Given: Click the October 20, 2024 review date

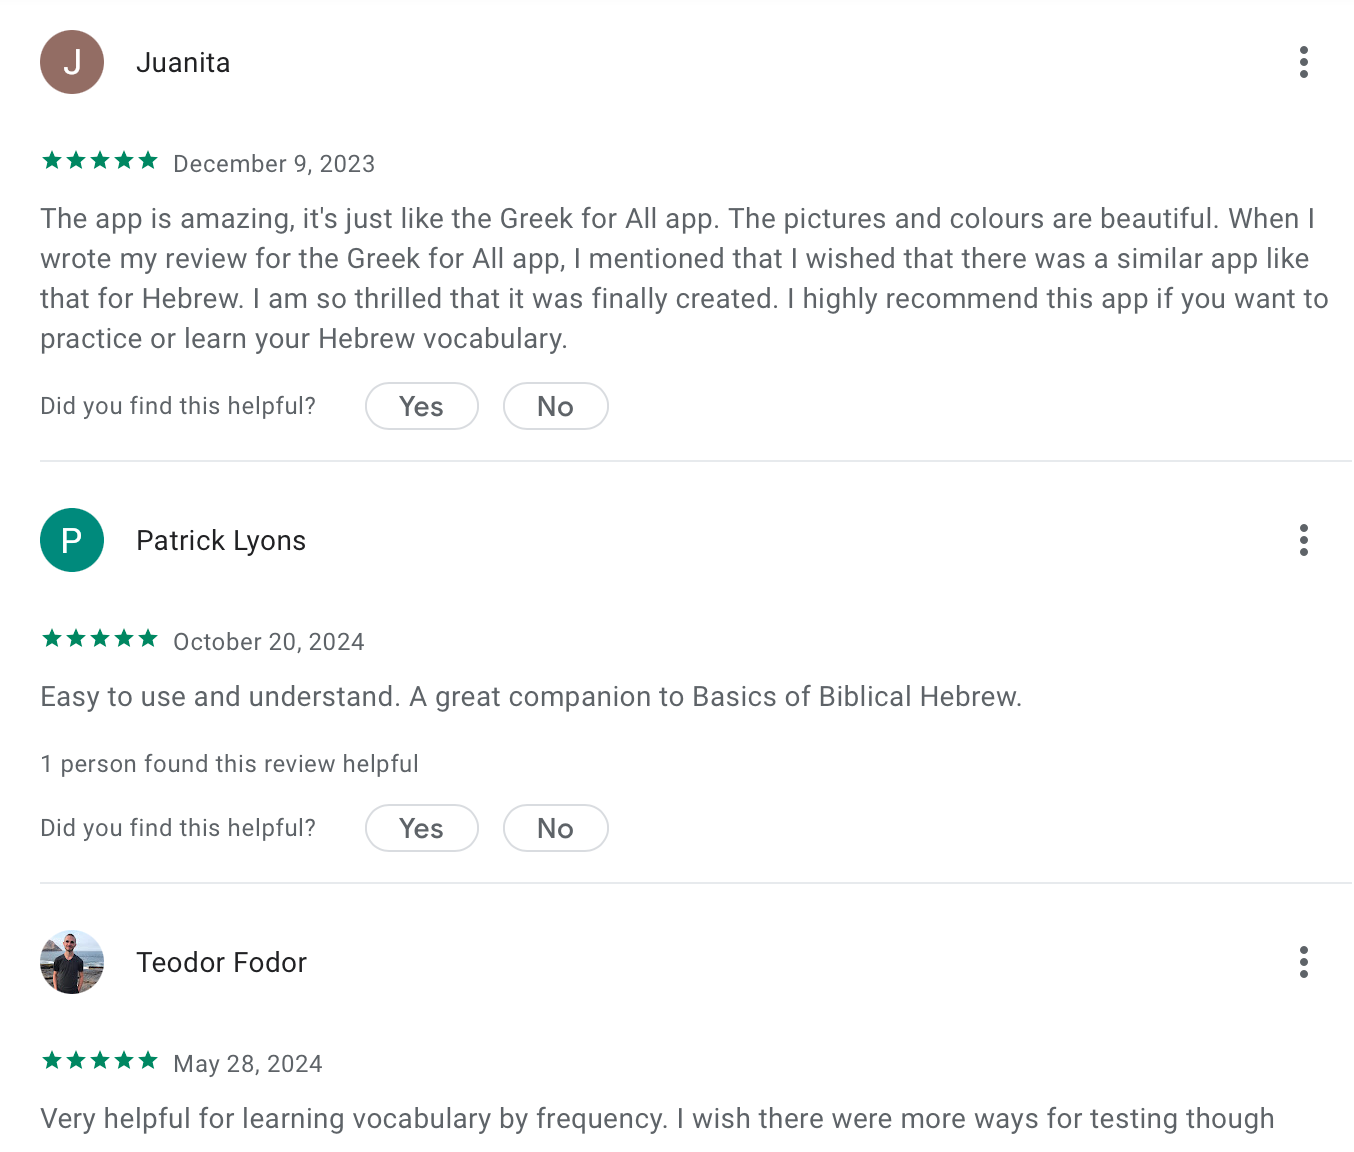Looking at the screenshot, I should click(x=269, y=642).
